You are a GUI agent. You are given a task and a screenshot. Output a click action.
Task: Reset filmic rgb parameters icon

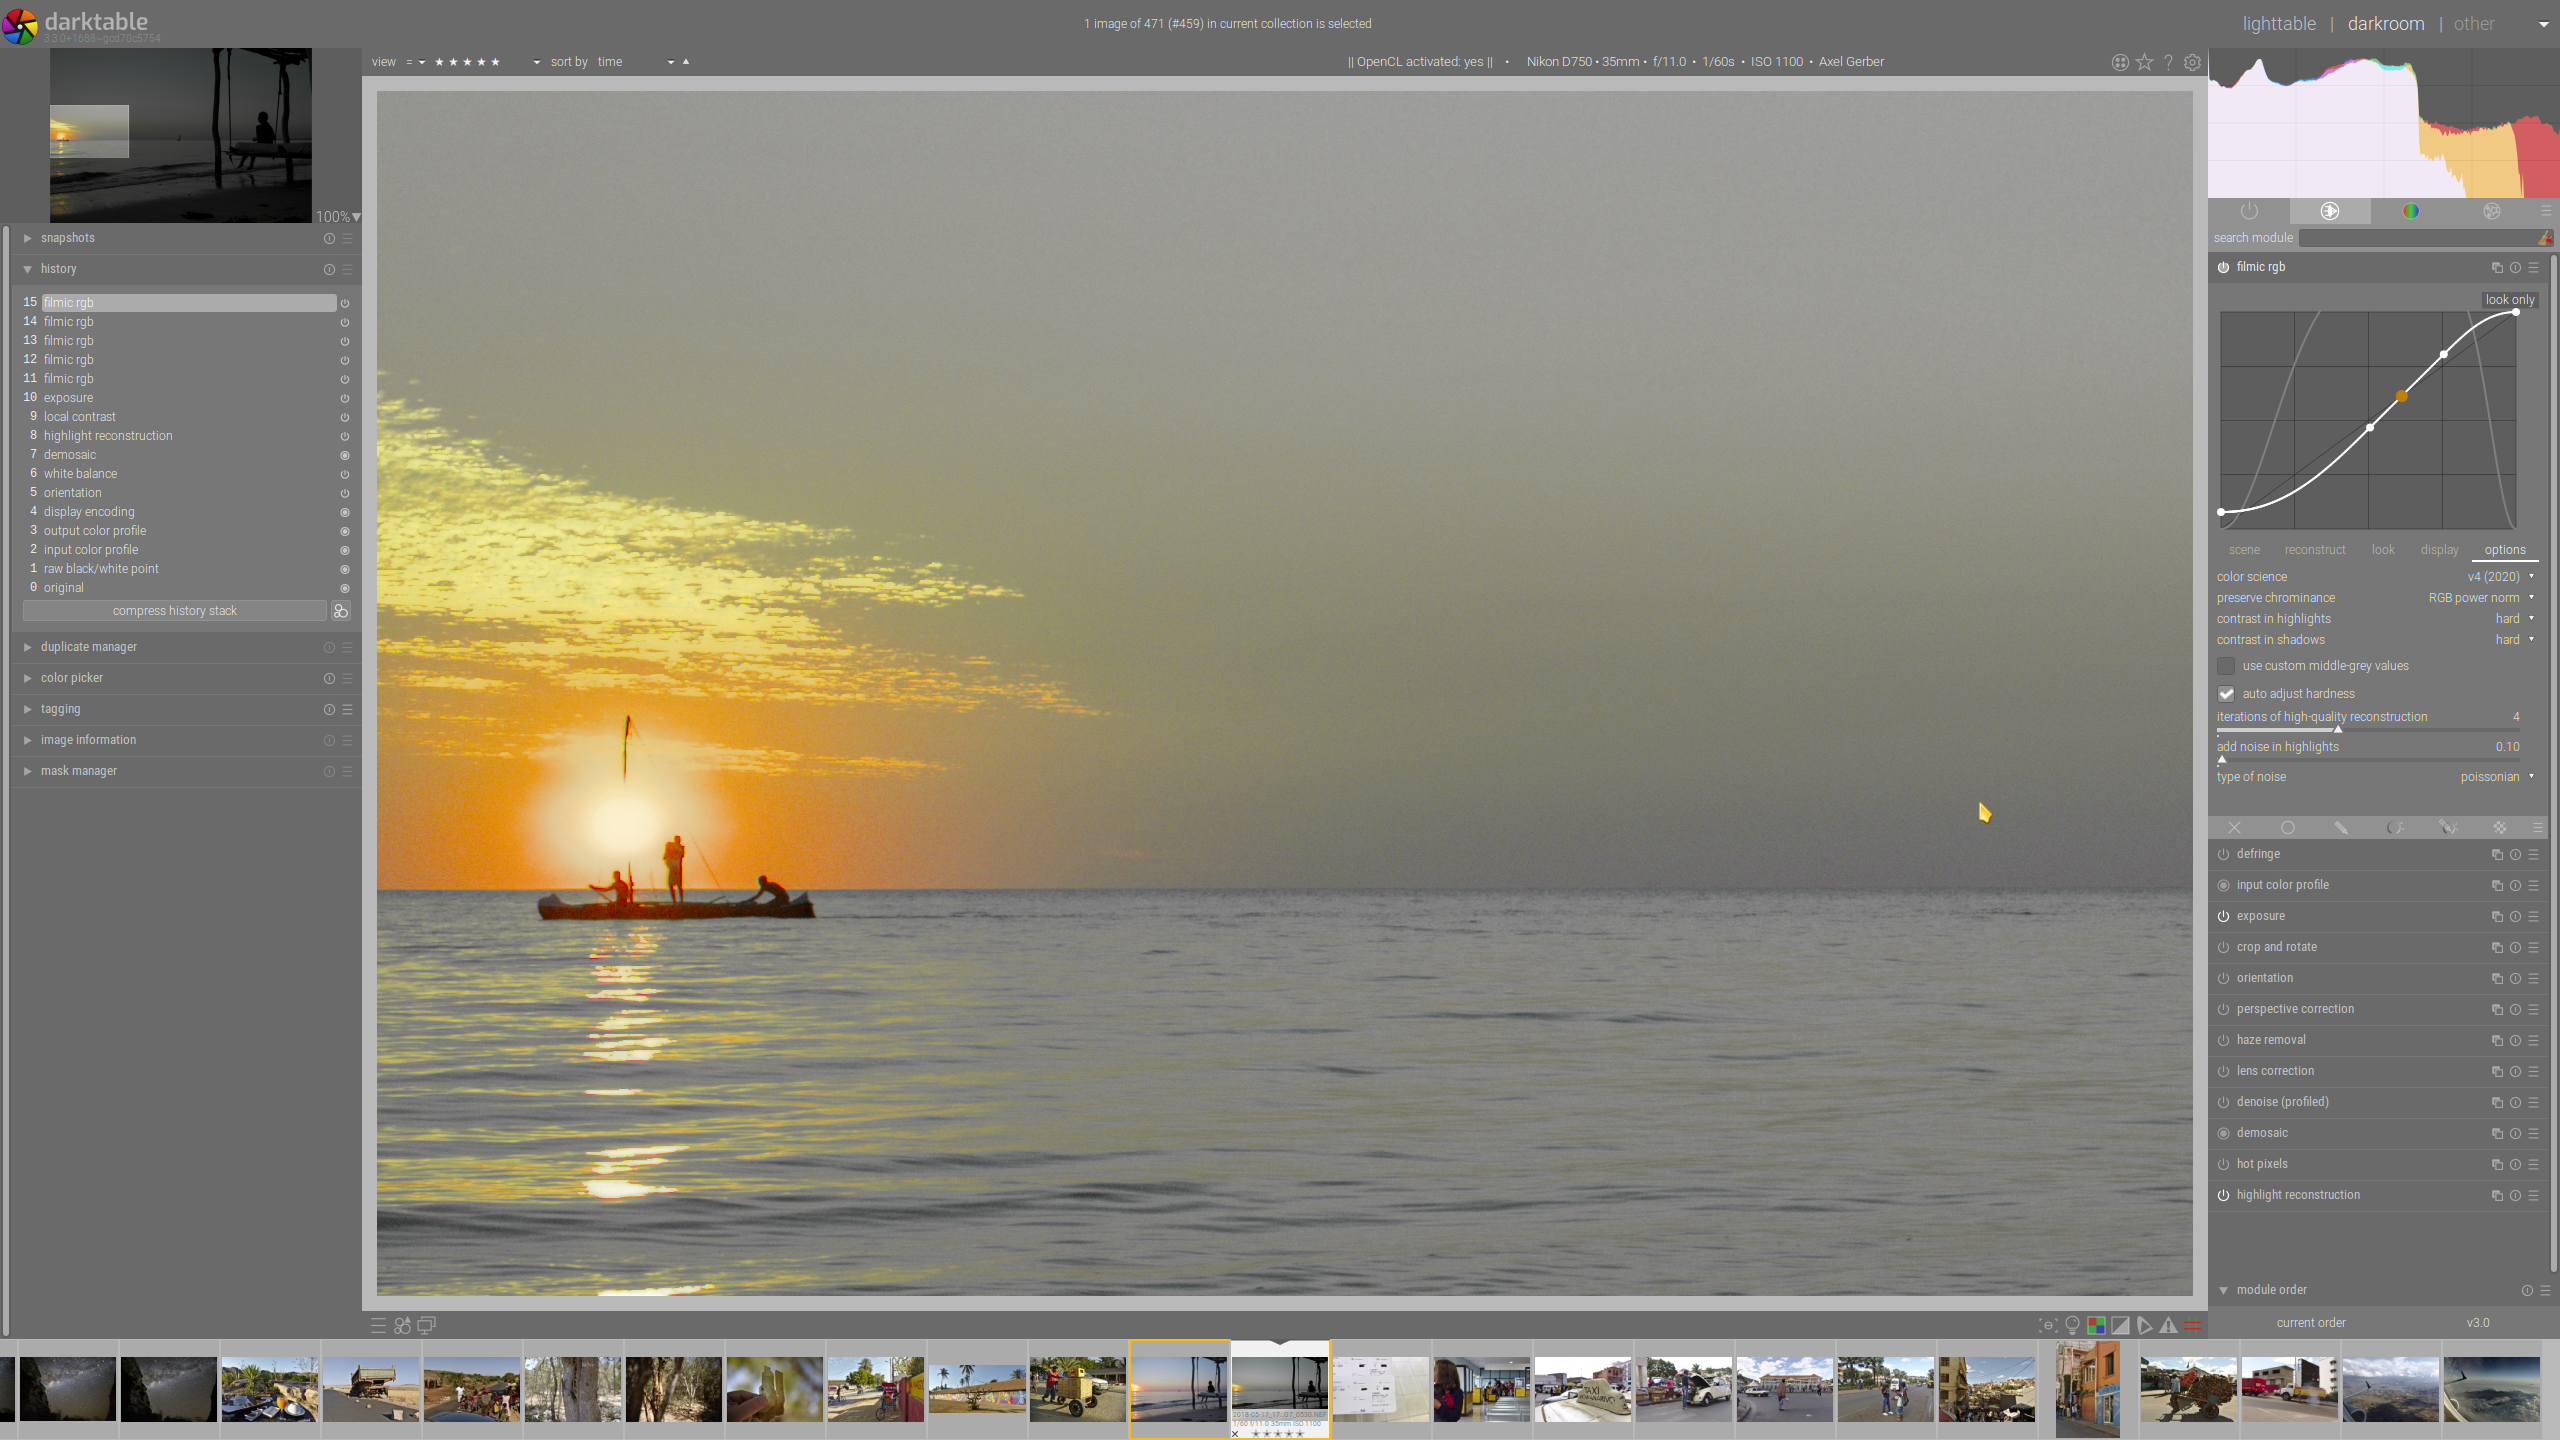2515,267
